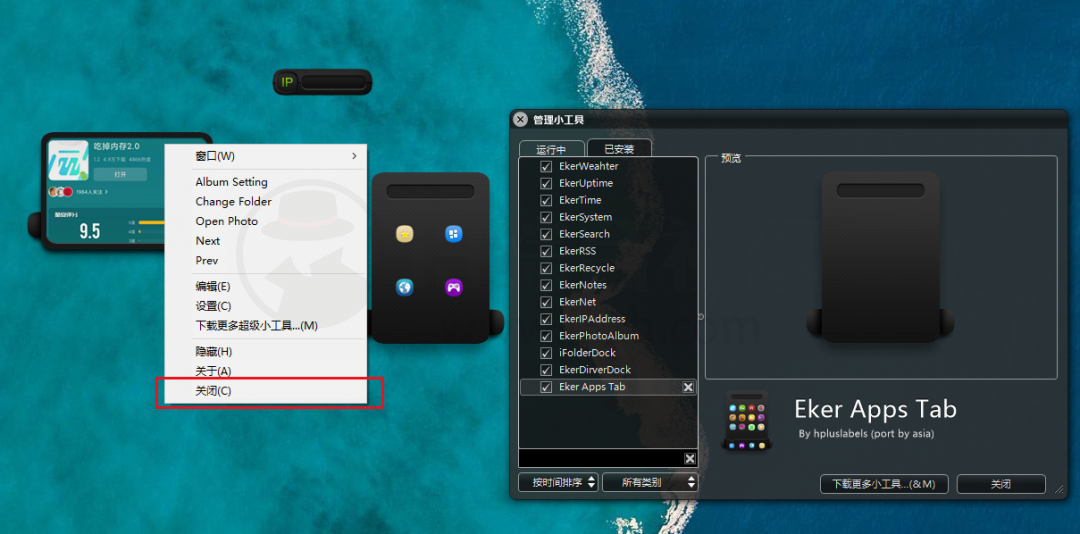
Task: Click the widget preview image in the preview pane
Action: coord(880,257)
